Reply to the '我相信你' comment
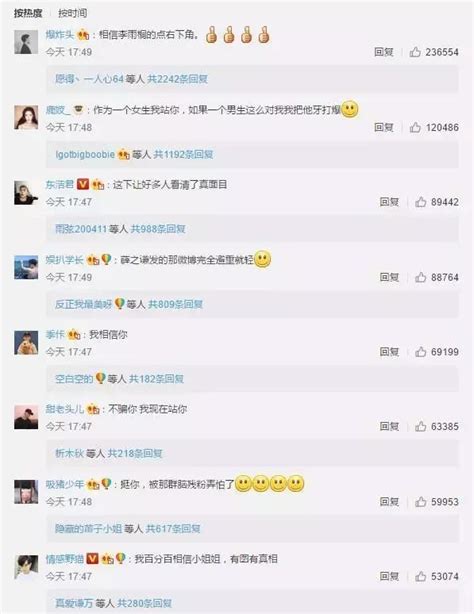 tap(389, 352)
